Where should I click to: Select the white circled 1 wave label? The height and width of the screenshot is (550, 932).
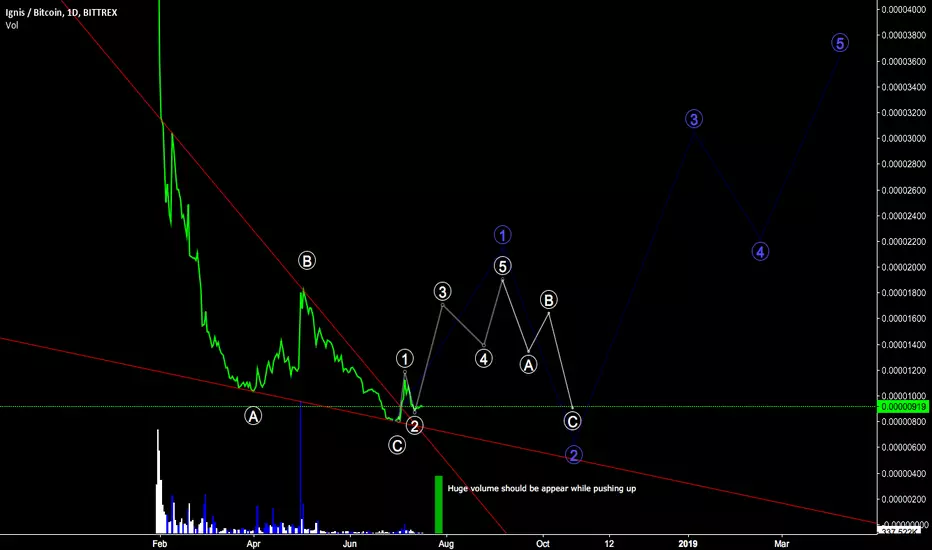tap(405, 359)
